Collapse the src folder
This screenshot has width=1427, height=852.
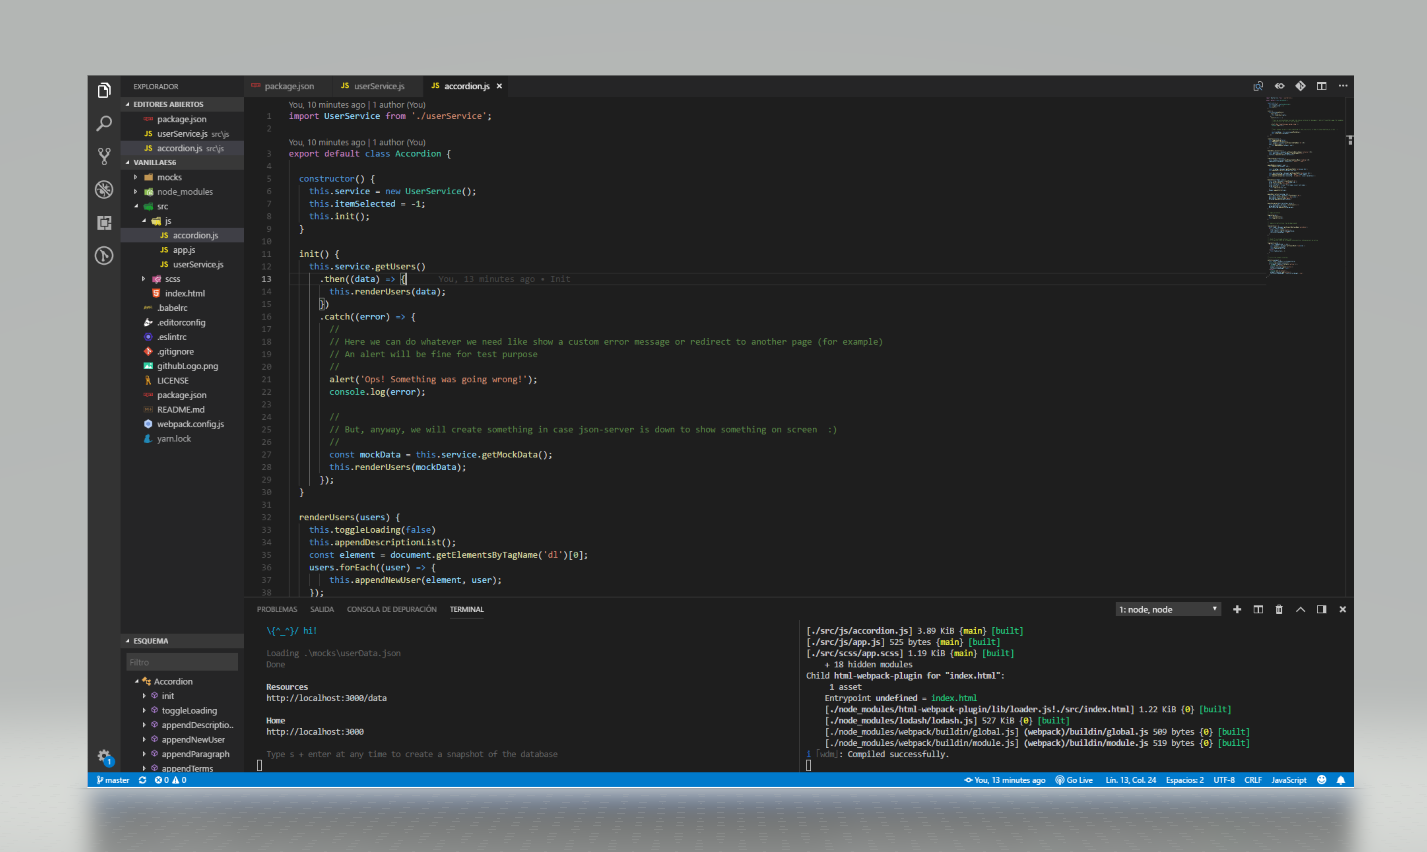pyautogui.click(x=183, y=206)
